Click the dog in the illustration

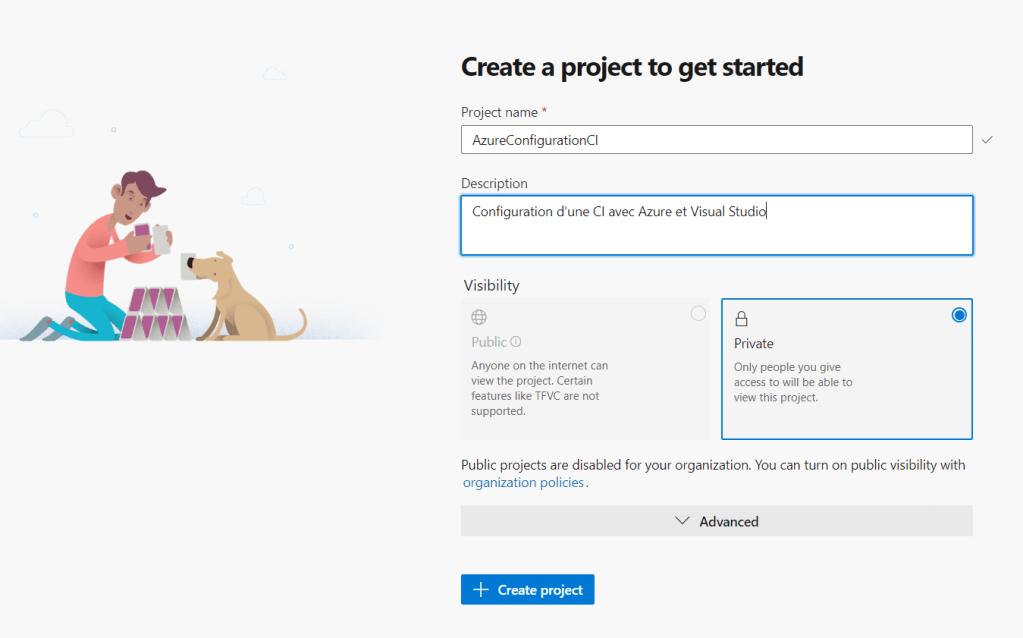[x=235, y=295]
